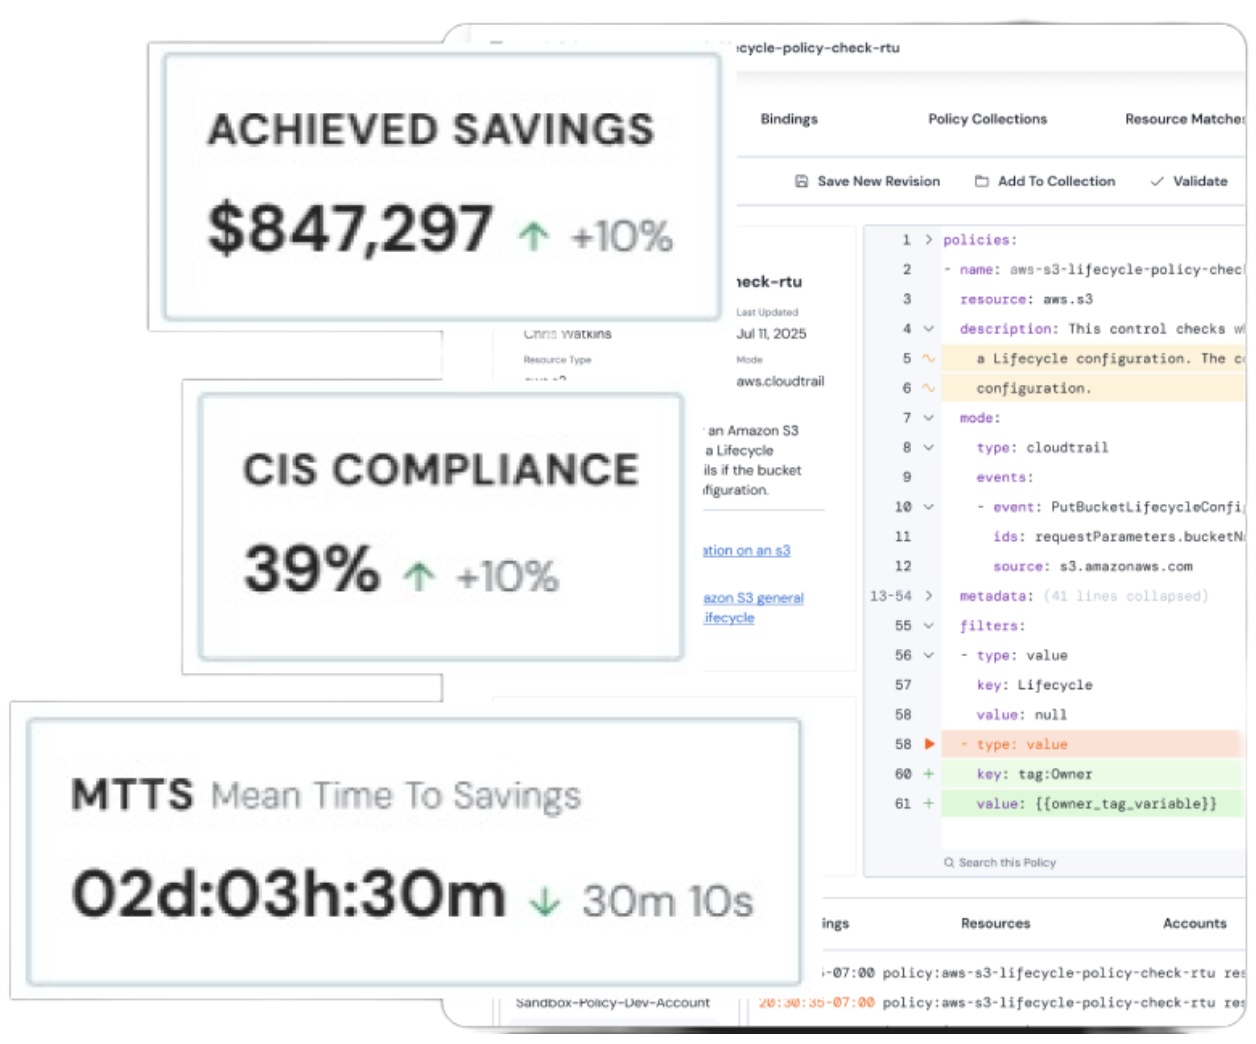The height and width of the screenshot is (1044, 1256).
Task: Click the yellow change marker on line 5
Action: (928, 358)
